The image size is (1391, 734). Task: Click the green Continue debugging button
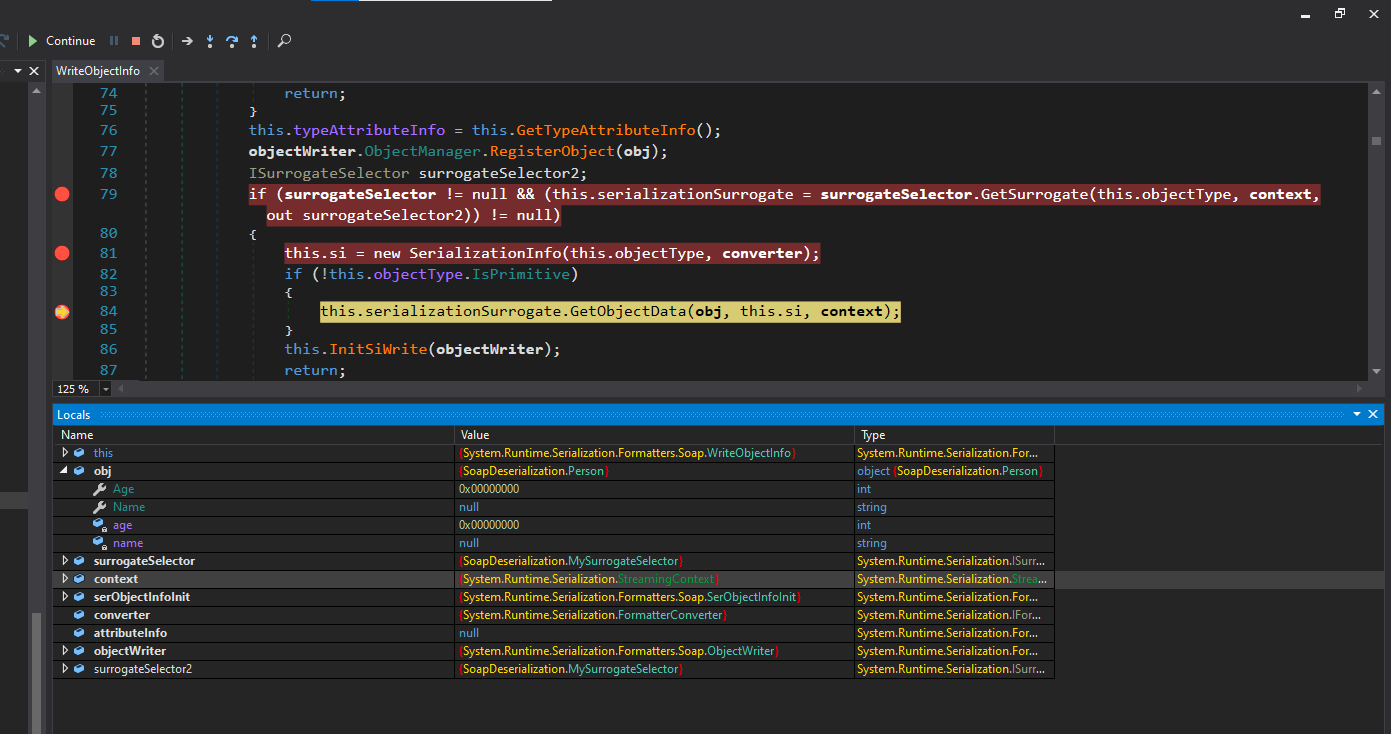[61, 41]
